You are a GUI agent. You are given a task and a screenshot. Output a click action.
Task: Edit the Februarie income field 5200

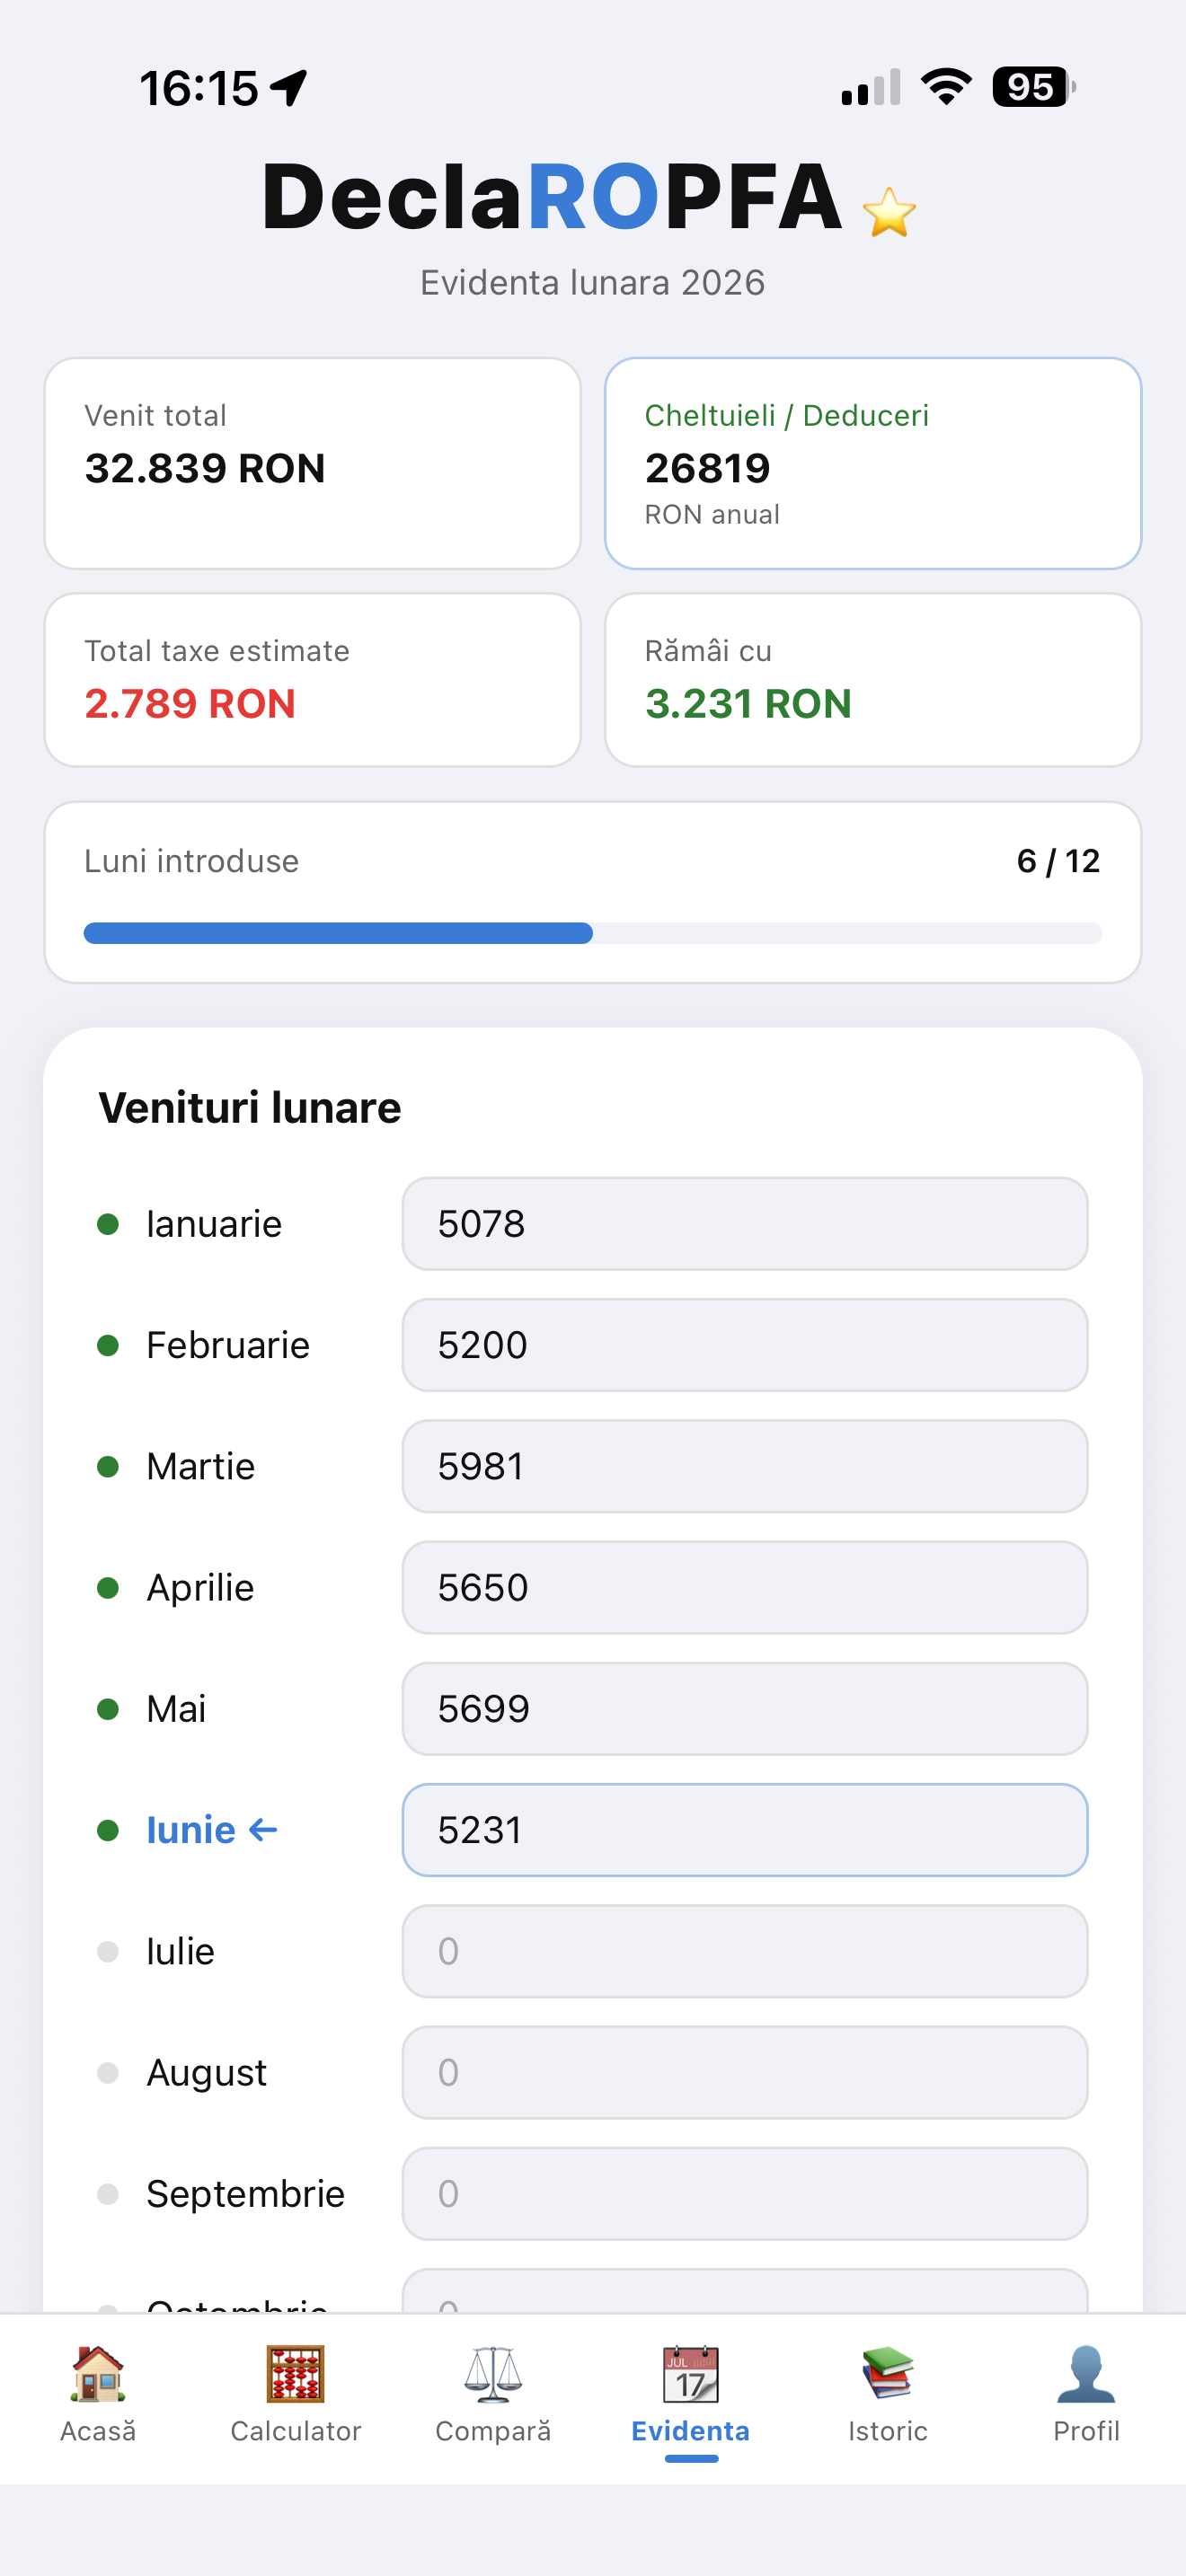(x=745, y=1345)
